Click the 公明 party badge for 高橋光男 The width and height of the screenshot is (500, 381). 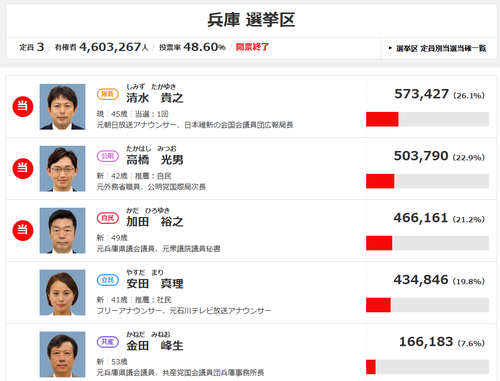pyautogui.click(x=108, y=156)
